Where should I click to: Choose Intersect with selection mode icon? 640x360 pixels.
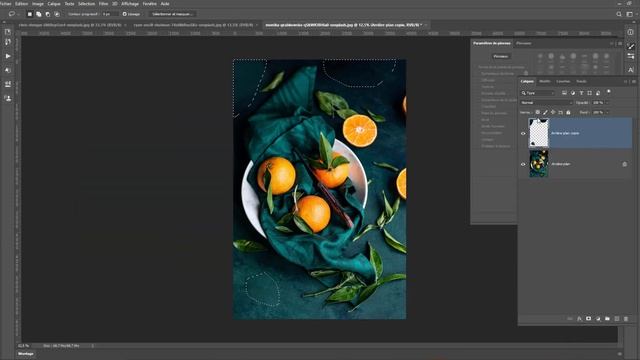point(57,14)
